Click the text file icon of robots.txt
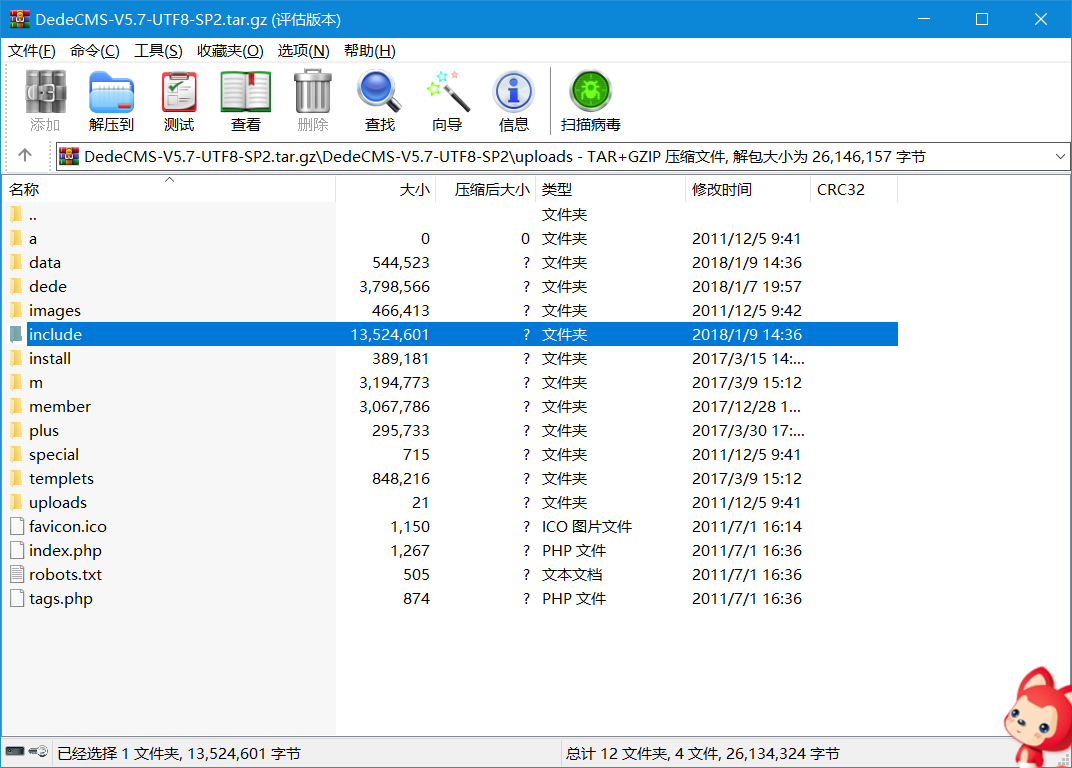 pyautogui.click(x=17, y=574)
